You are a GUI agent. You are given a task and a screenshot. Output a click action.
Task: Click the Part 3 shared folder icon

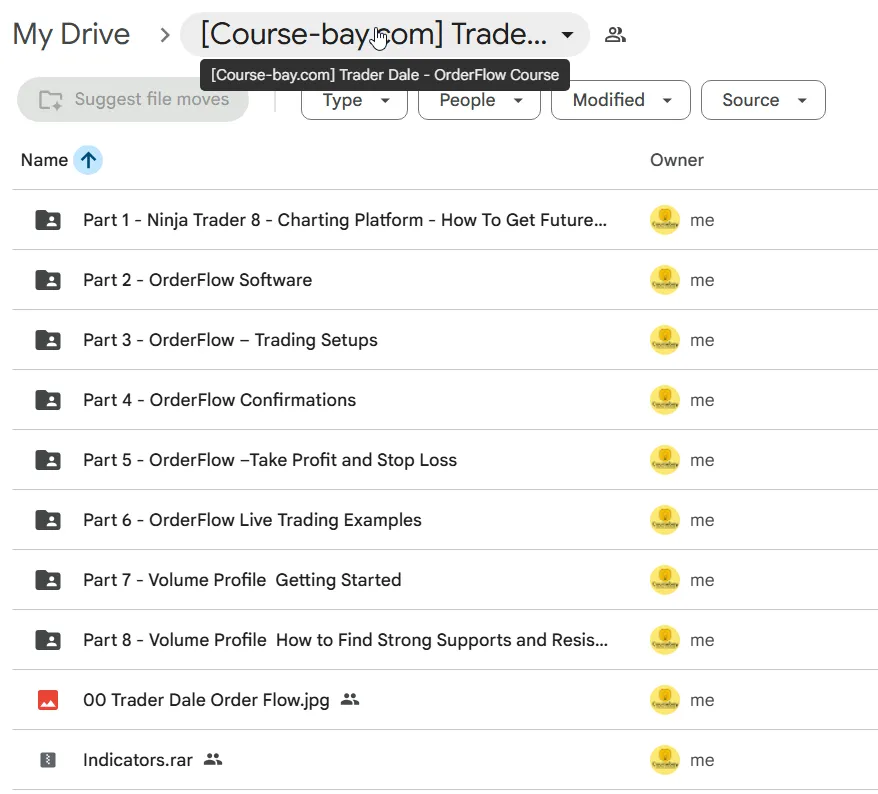point(48,340)
